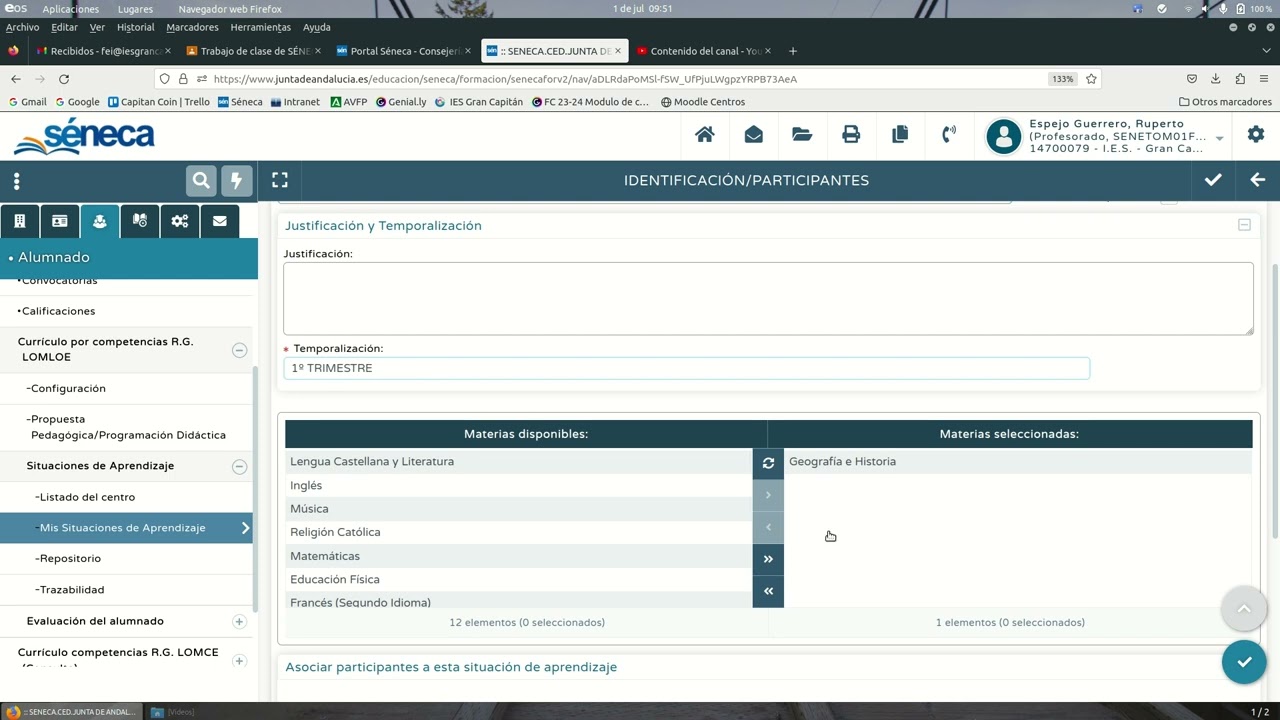The image size is (1280, 720).
Task: Collapse Situaciones de Aprendizaje section
Action: click(239, 466)
